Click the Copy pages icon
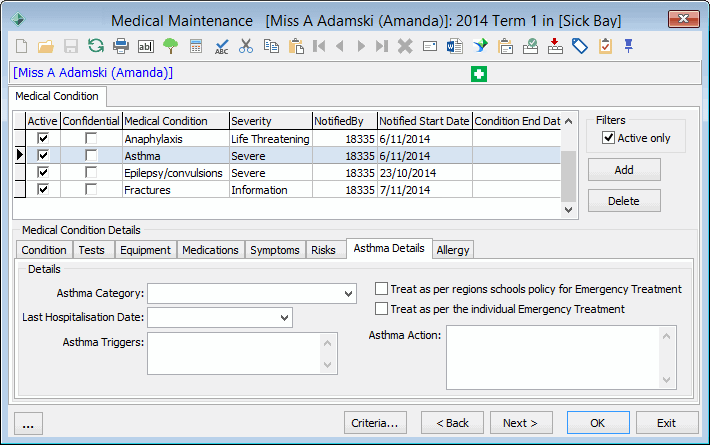Viewport: 710px width, 445px height. (x=271, y=46)
